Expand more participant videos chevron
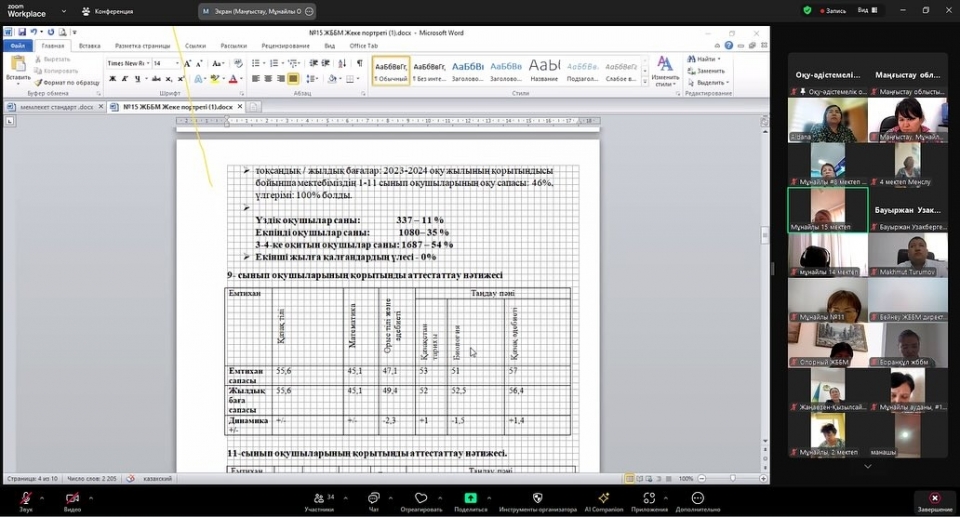 point(868,466)
